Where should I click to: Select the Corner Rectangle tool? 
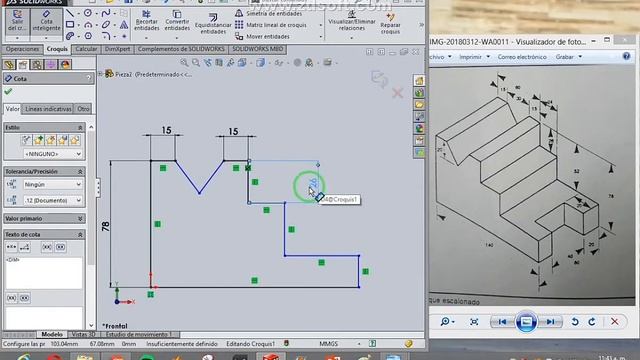click(70, 25)
